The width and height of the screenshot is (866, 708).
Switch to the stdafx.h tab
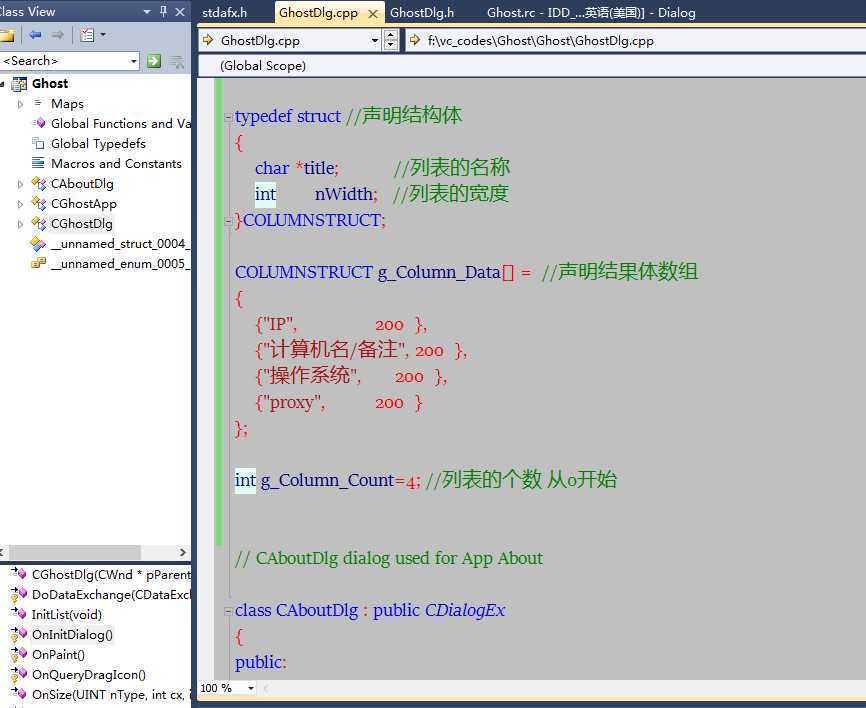point(224,13)
